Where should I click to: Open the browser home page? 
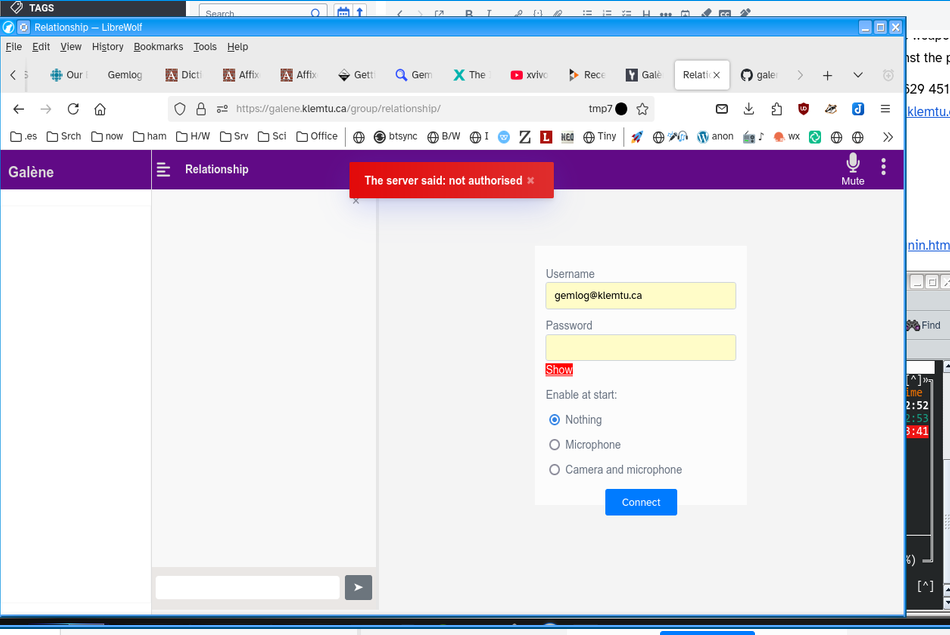pos(100,109)
